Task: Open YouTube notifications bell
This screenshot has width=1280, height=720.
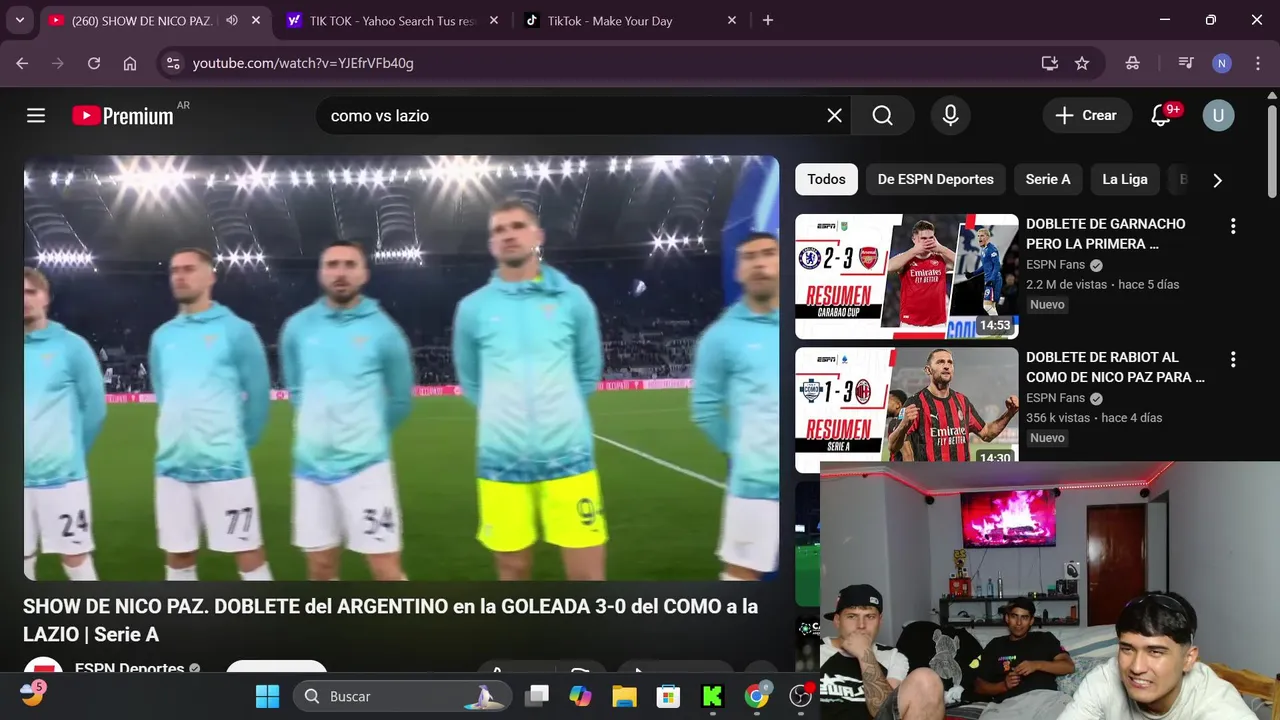Action: point(1161,115)
